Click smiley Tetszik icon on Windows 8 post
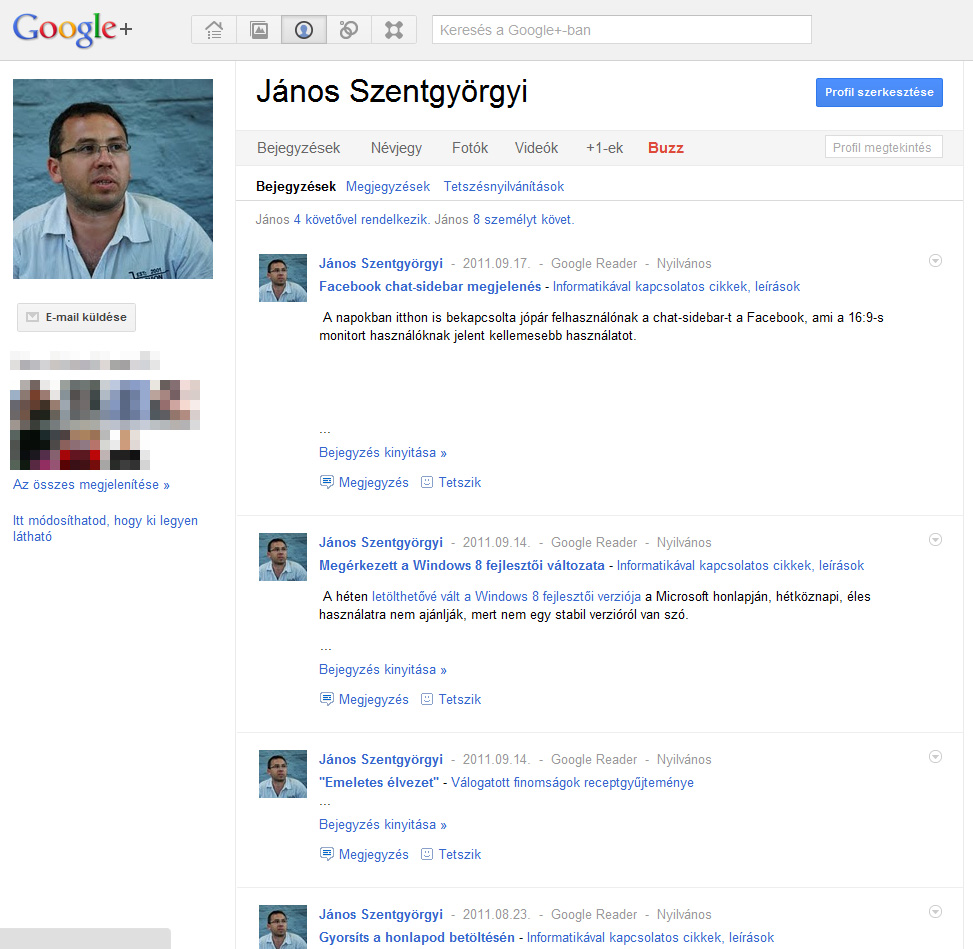This screenshot has width=973, height=949. click(x=427, y=699)
